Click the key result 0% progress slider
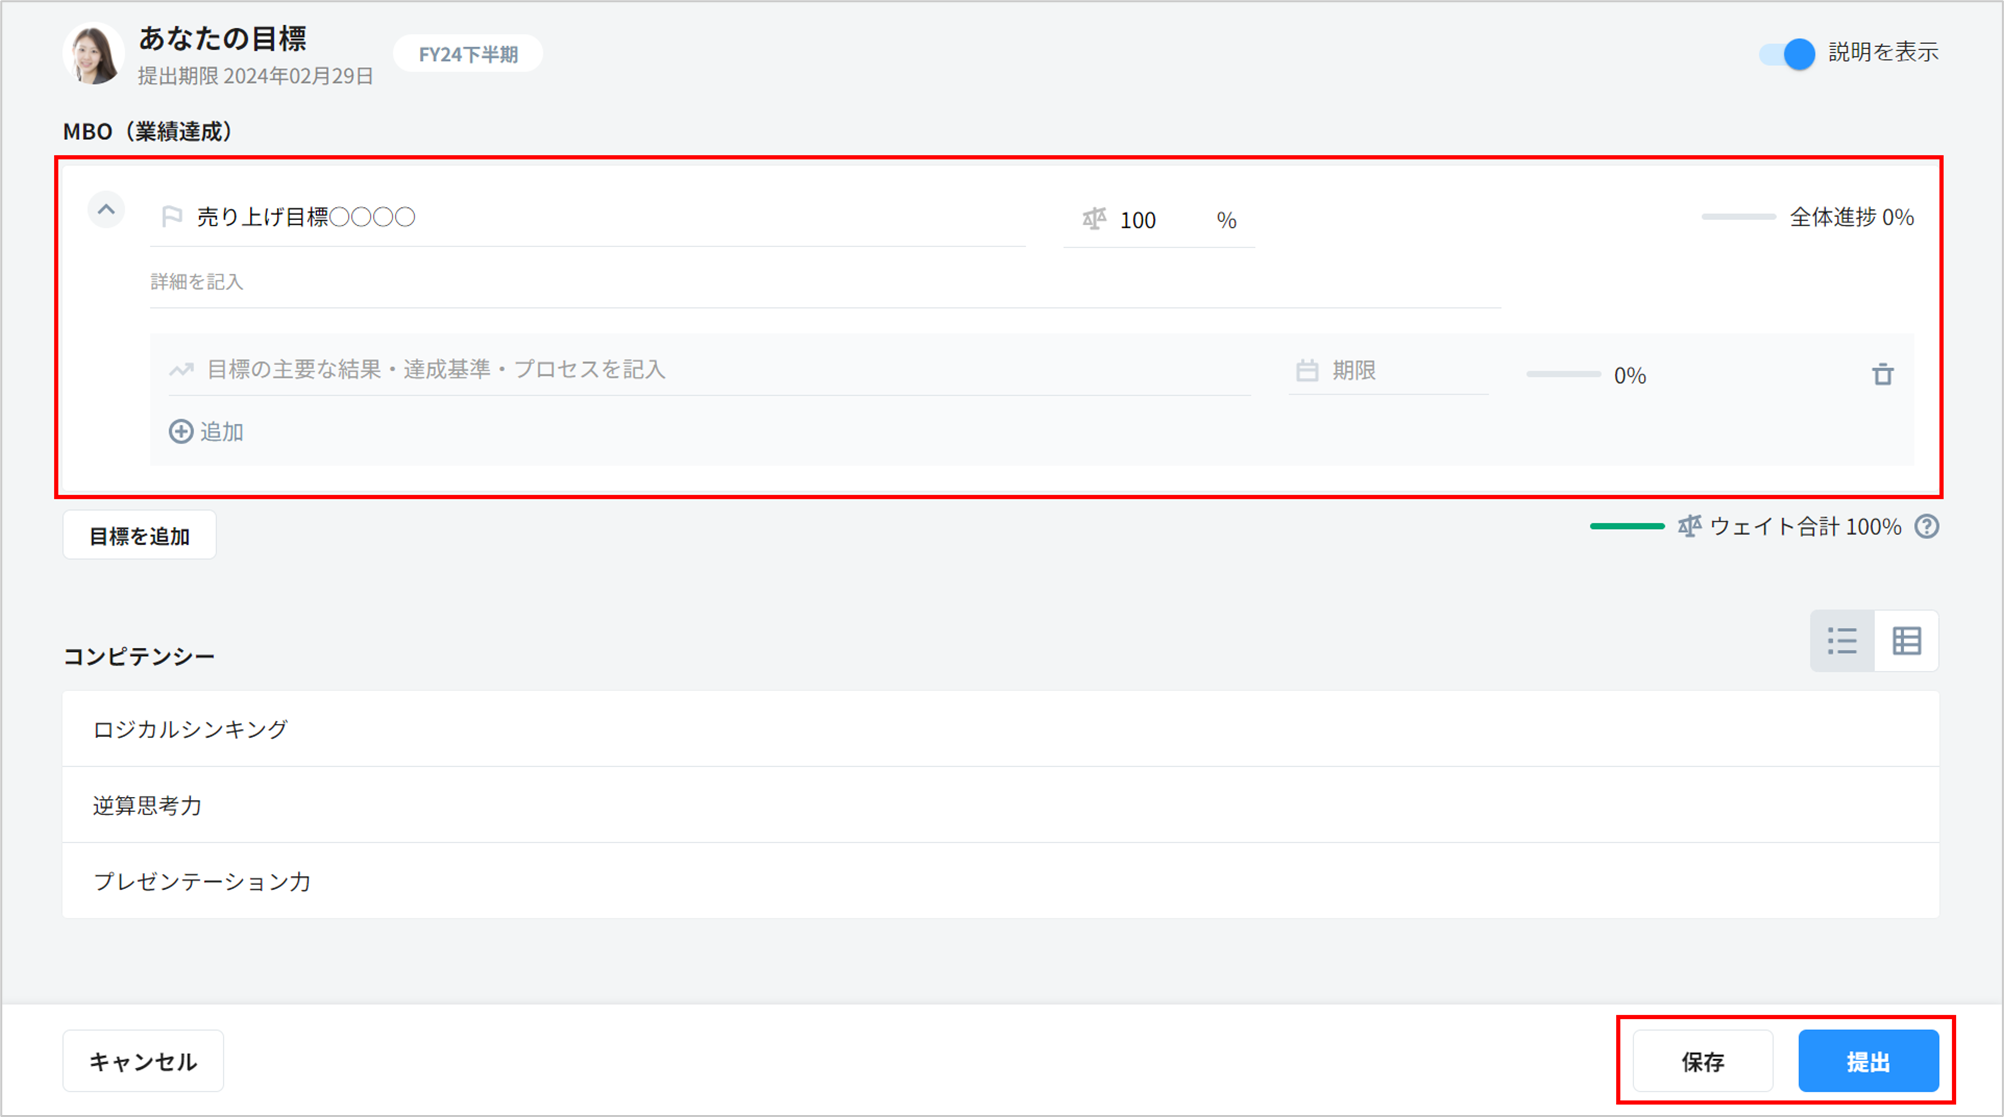 click(1563, 374)
